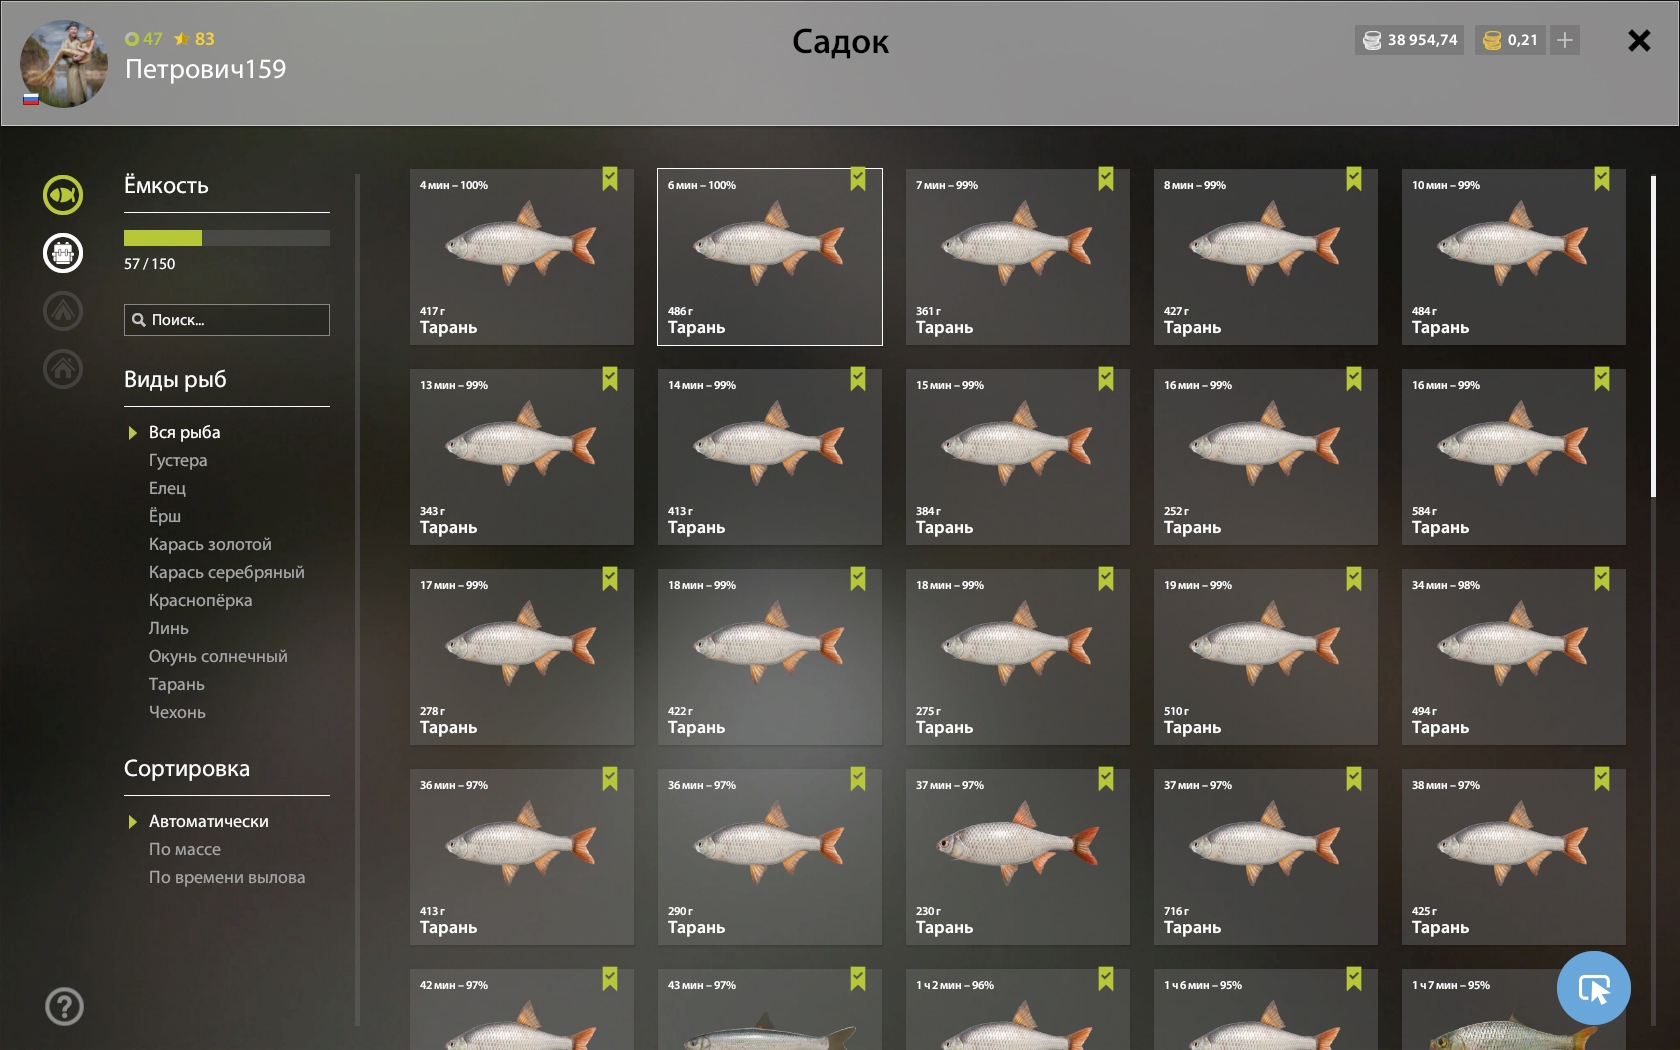The height and width of the screenshot is (1050, 1680).
Task: Click the silver coins balance icon
Action: pyautogui.click(x=1372, y=40)
